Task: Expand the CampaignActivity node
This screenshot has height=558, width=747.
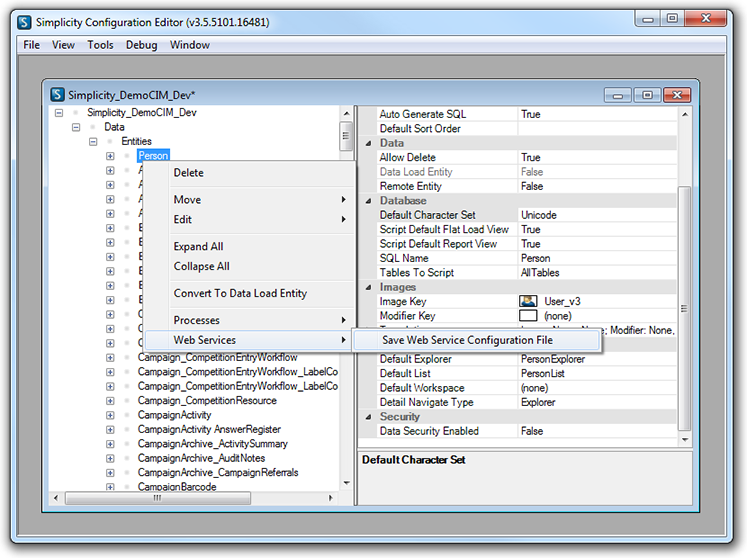Action: (111, 415)
